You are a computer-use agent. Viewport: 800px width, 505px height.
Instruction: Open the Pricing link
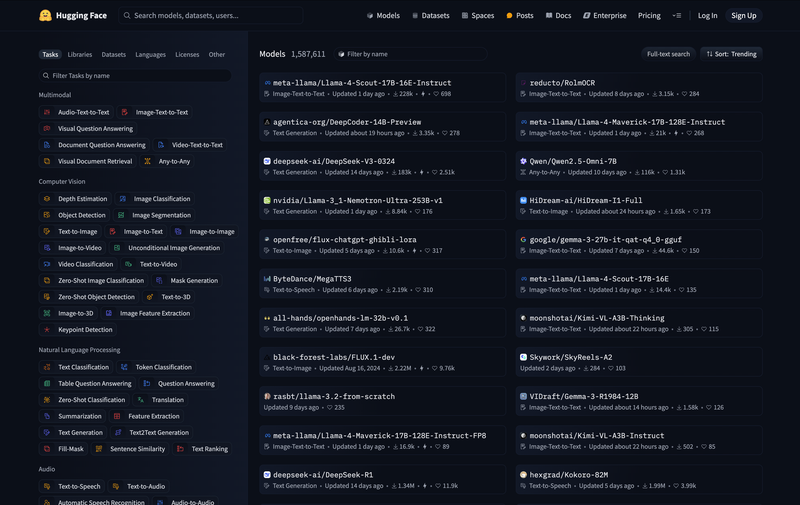pyautogui.click(x=649, y=15)
